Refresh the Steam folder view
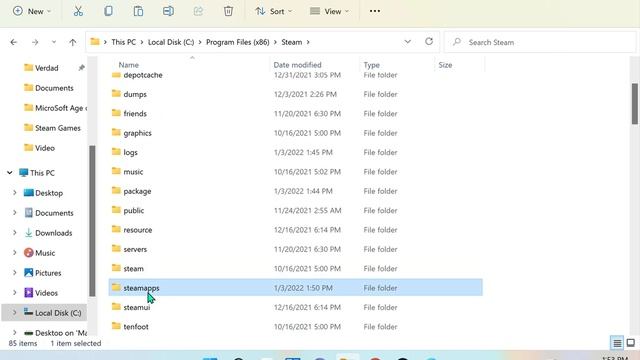The height and width of the screenshot is (360, 640). pos(429,42)
